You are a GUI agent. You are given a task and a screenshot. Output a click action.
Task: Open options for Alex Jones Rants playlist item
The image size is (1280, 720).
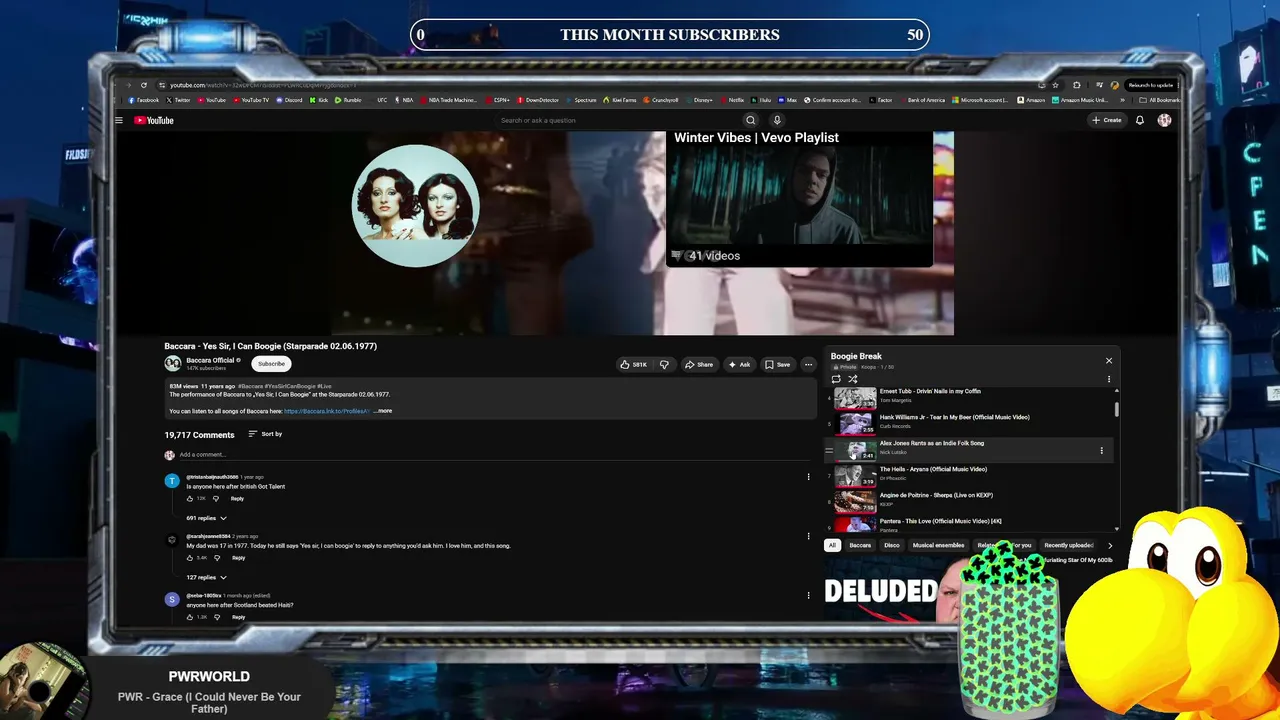point(1101,451)
